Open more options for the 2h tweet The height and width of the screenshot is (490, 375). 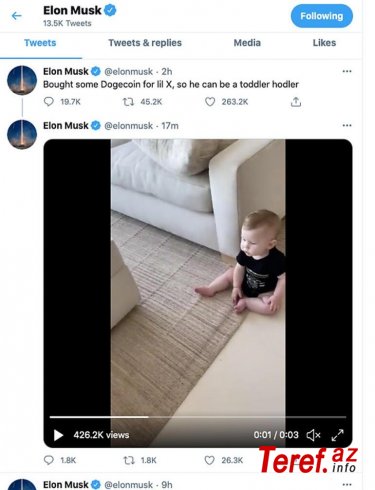pos(347,71)
